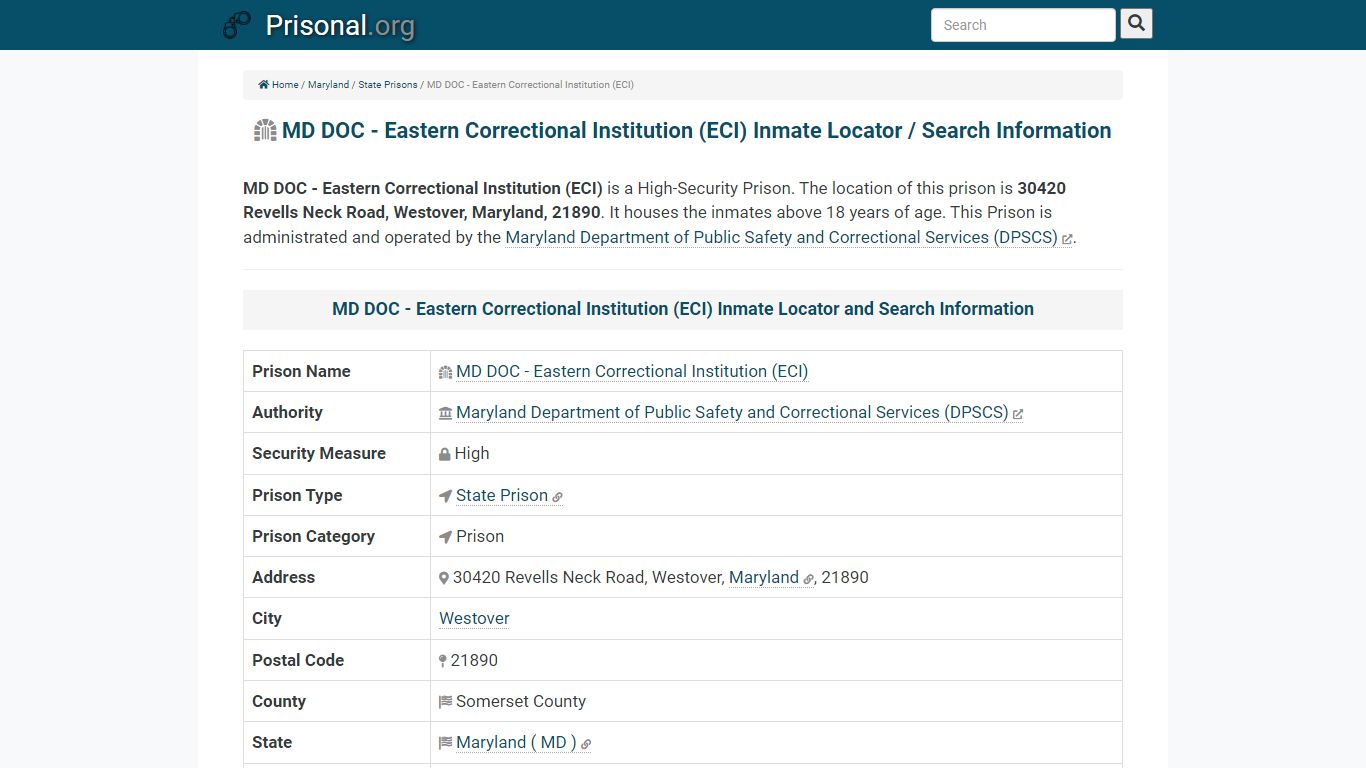This screenshot has height=768, width=1366.
Task: Click prison icon in the Prison Name row
Action: 446,372
